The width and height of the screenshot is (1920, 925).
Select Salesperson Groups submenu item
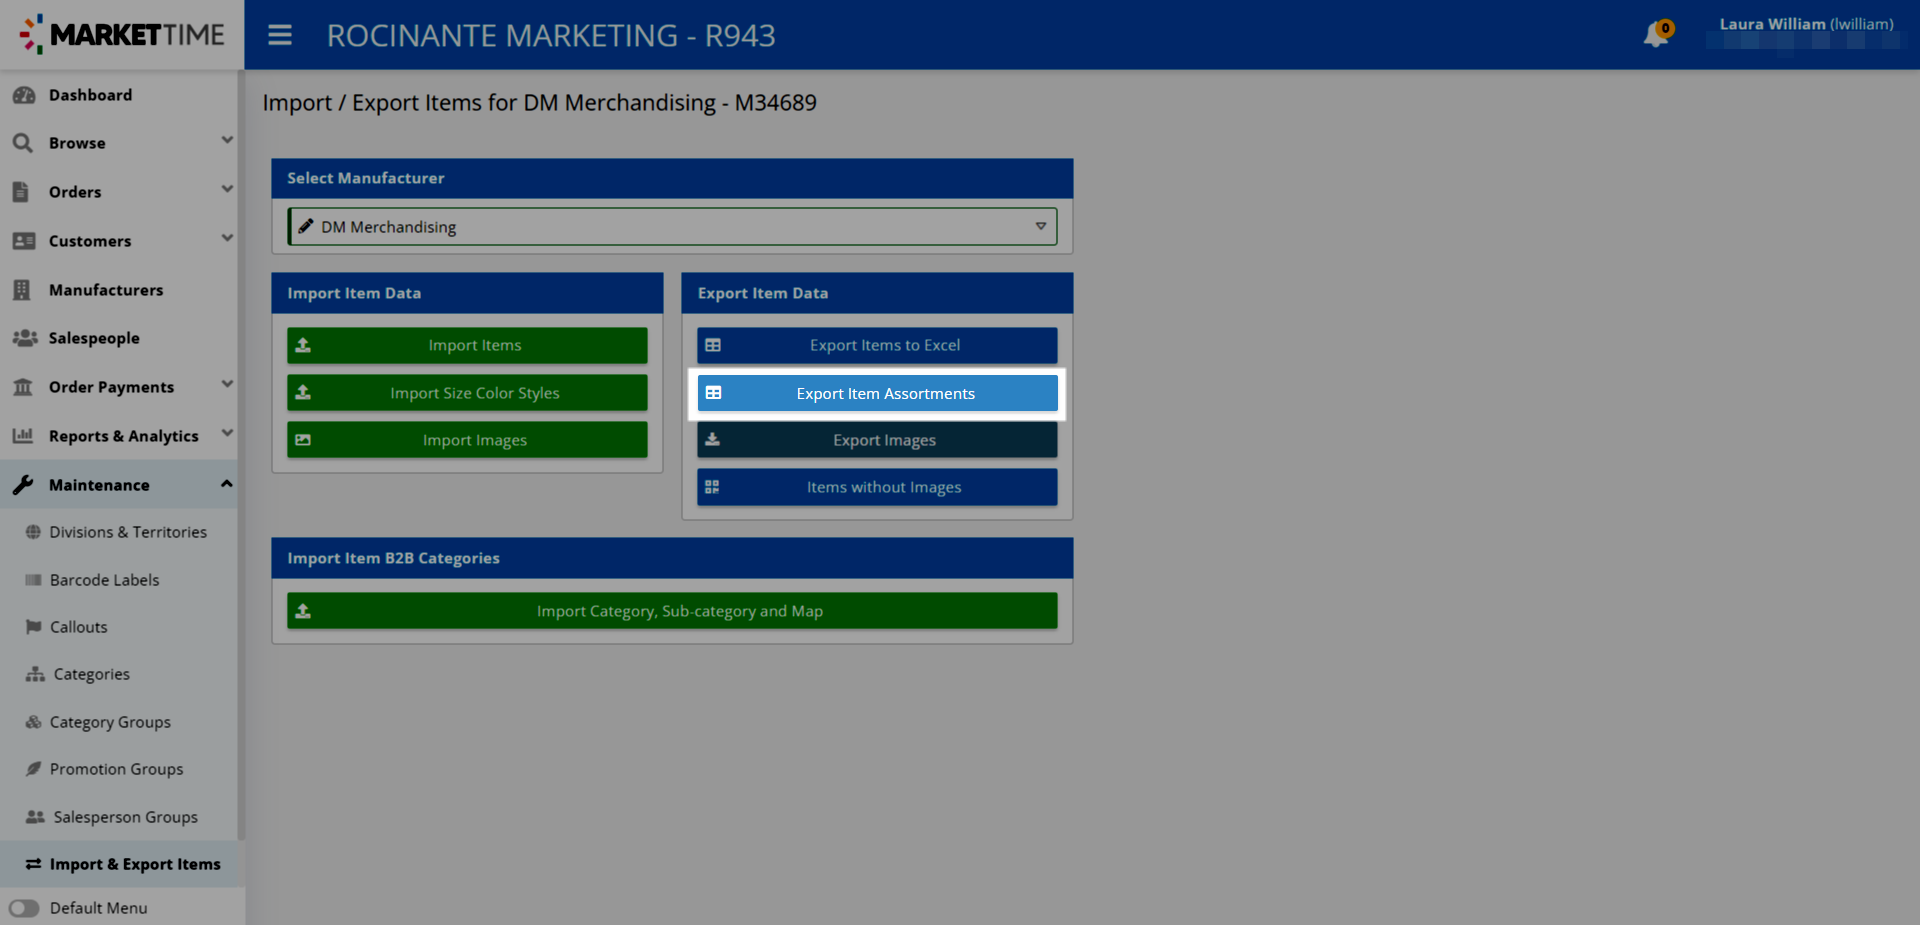tap(120, 817)
